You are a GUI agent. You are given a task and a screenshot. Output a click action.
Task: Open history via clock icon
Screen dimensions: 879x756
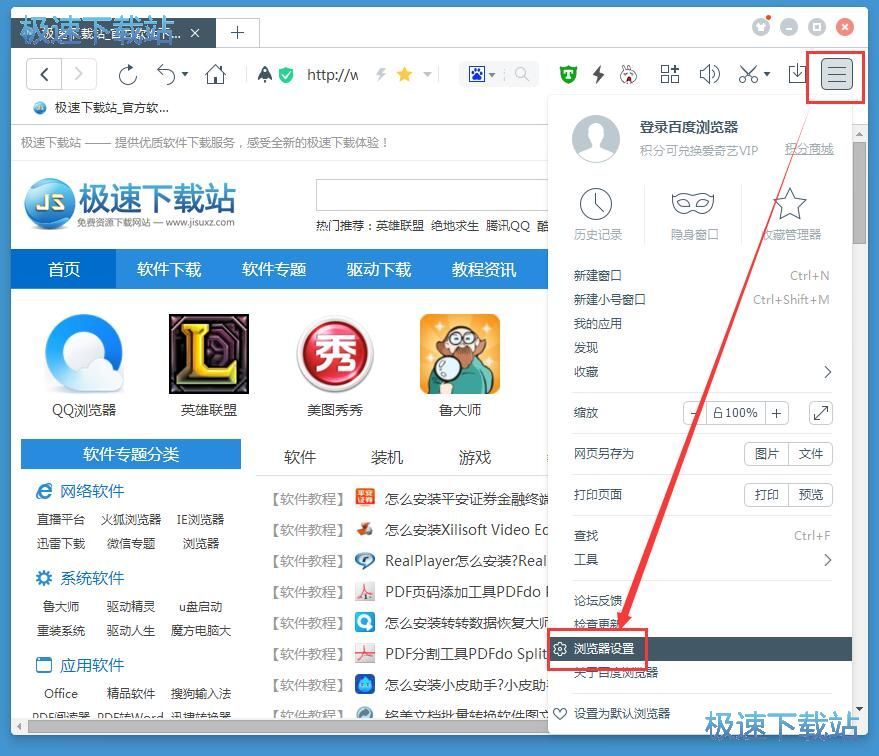point(596,204)
